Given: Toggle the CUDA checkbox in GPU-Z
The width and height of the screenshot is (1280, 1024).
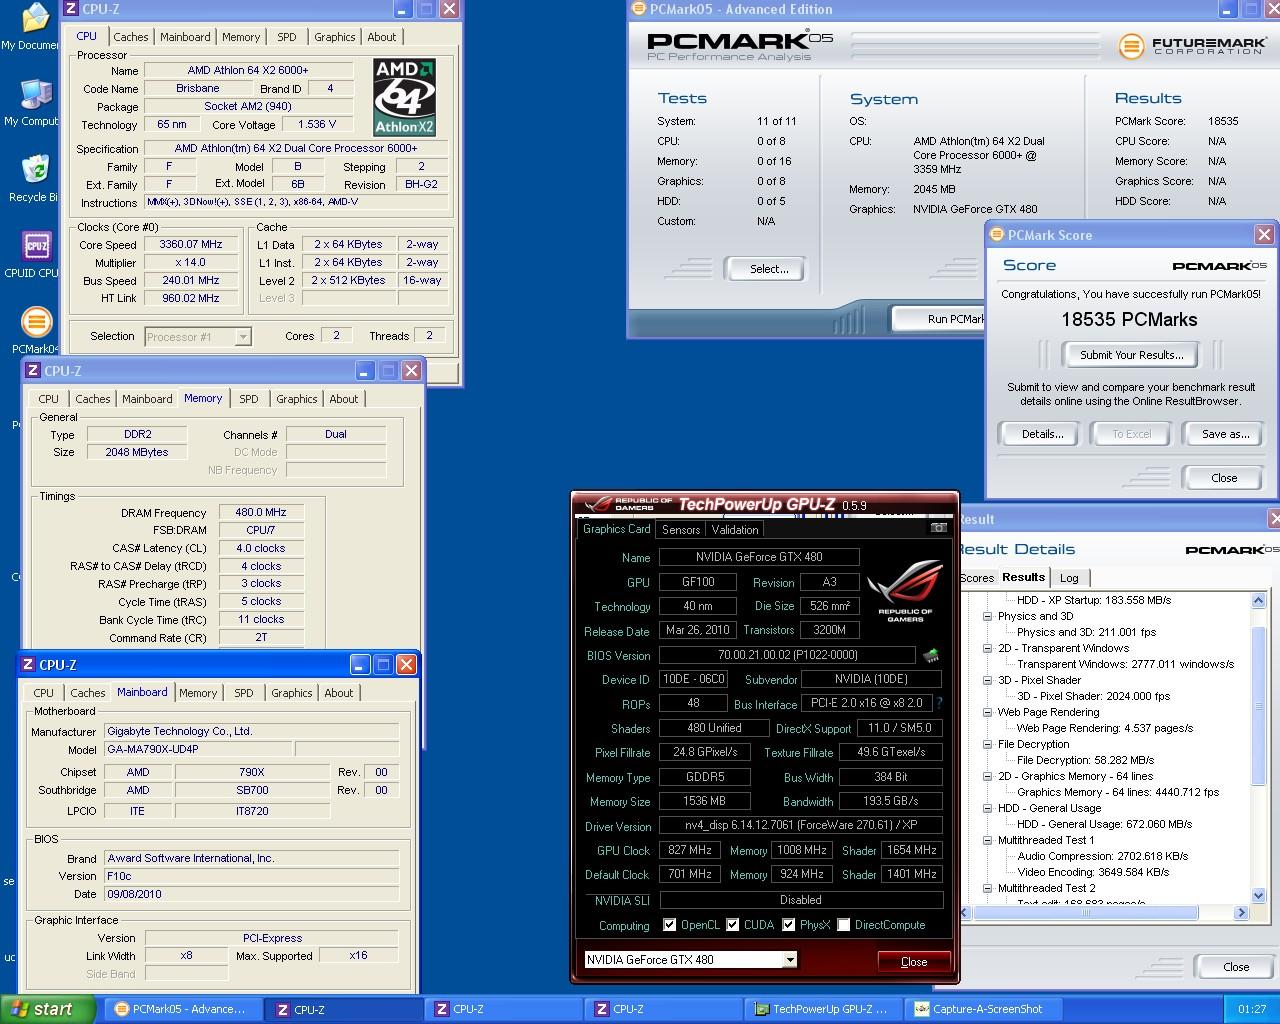Looking at the screenshot, I should [x=733, y=925].
